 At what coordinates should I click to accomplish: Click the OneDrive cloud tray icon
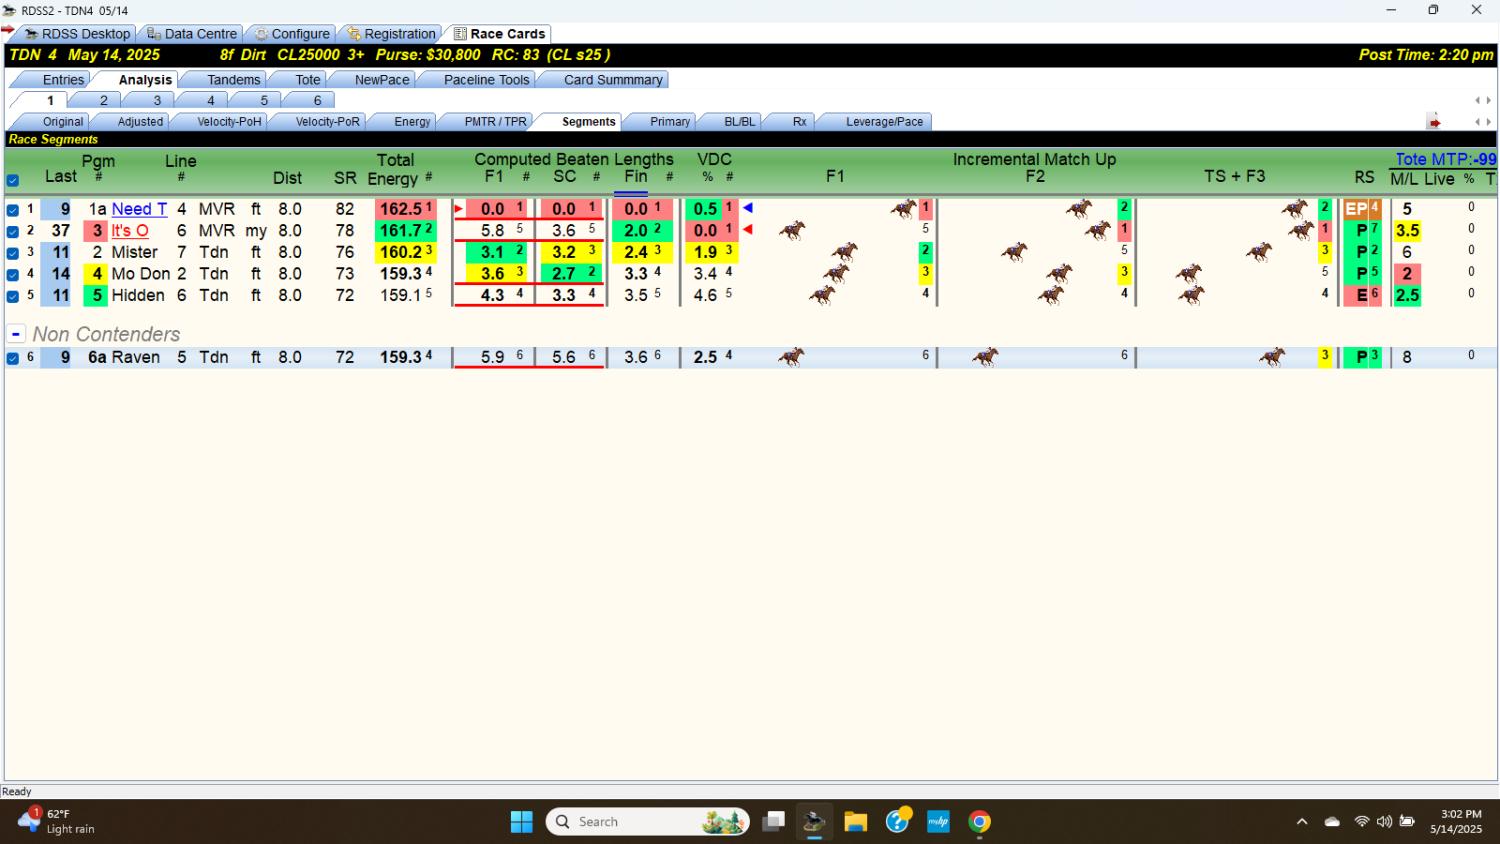1332,822
